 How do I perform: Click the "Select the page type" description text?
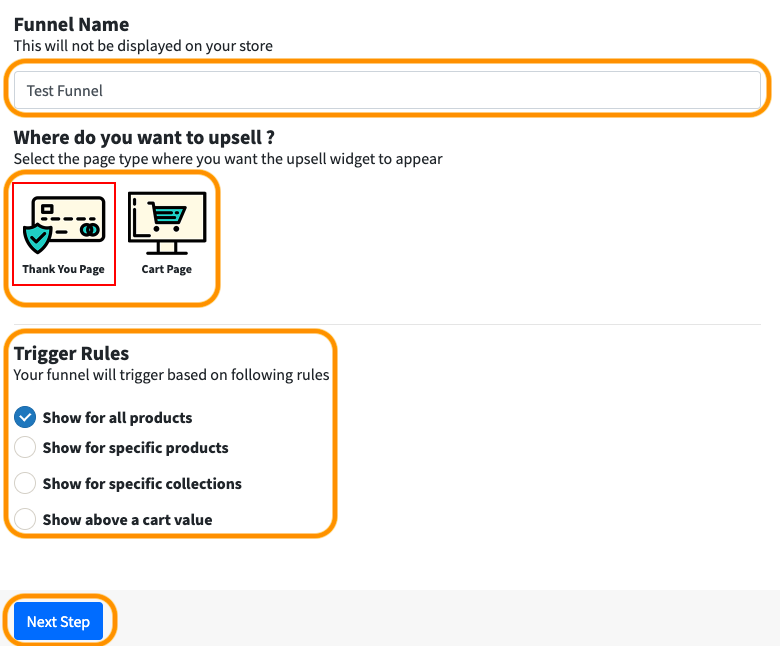[x=228, y=159]
